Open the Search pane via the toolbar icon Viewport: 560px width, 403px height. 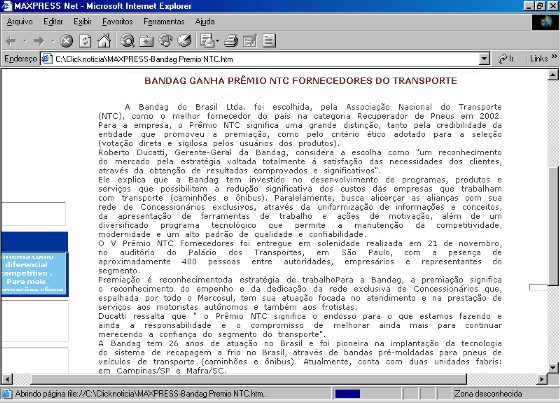127,41
